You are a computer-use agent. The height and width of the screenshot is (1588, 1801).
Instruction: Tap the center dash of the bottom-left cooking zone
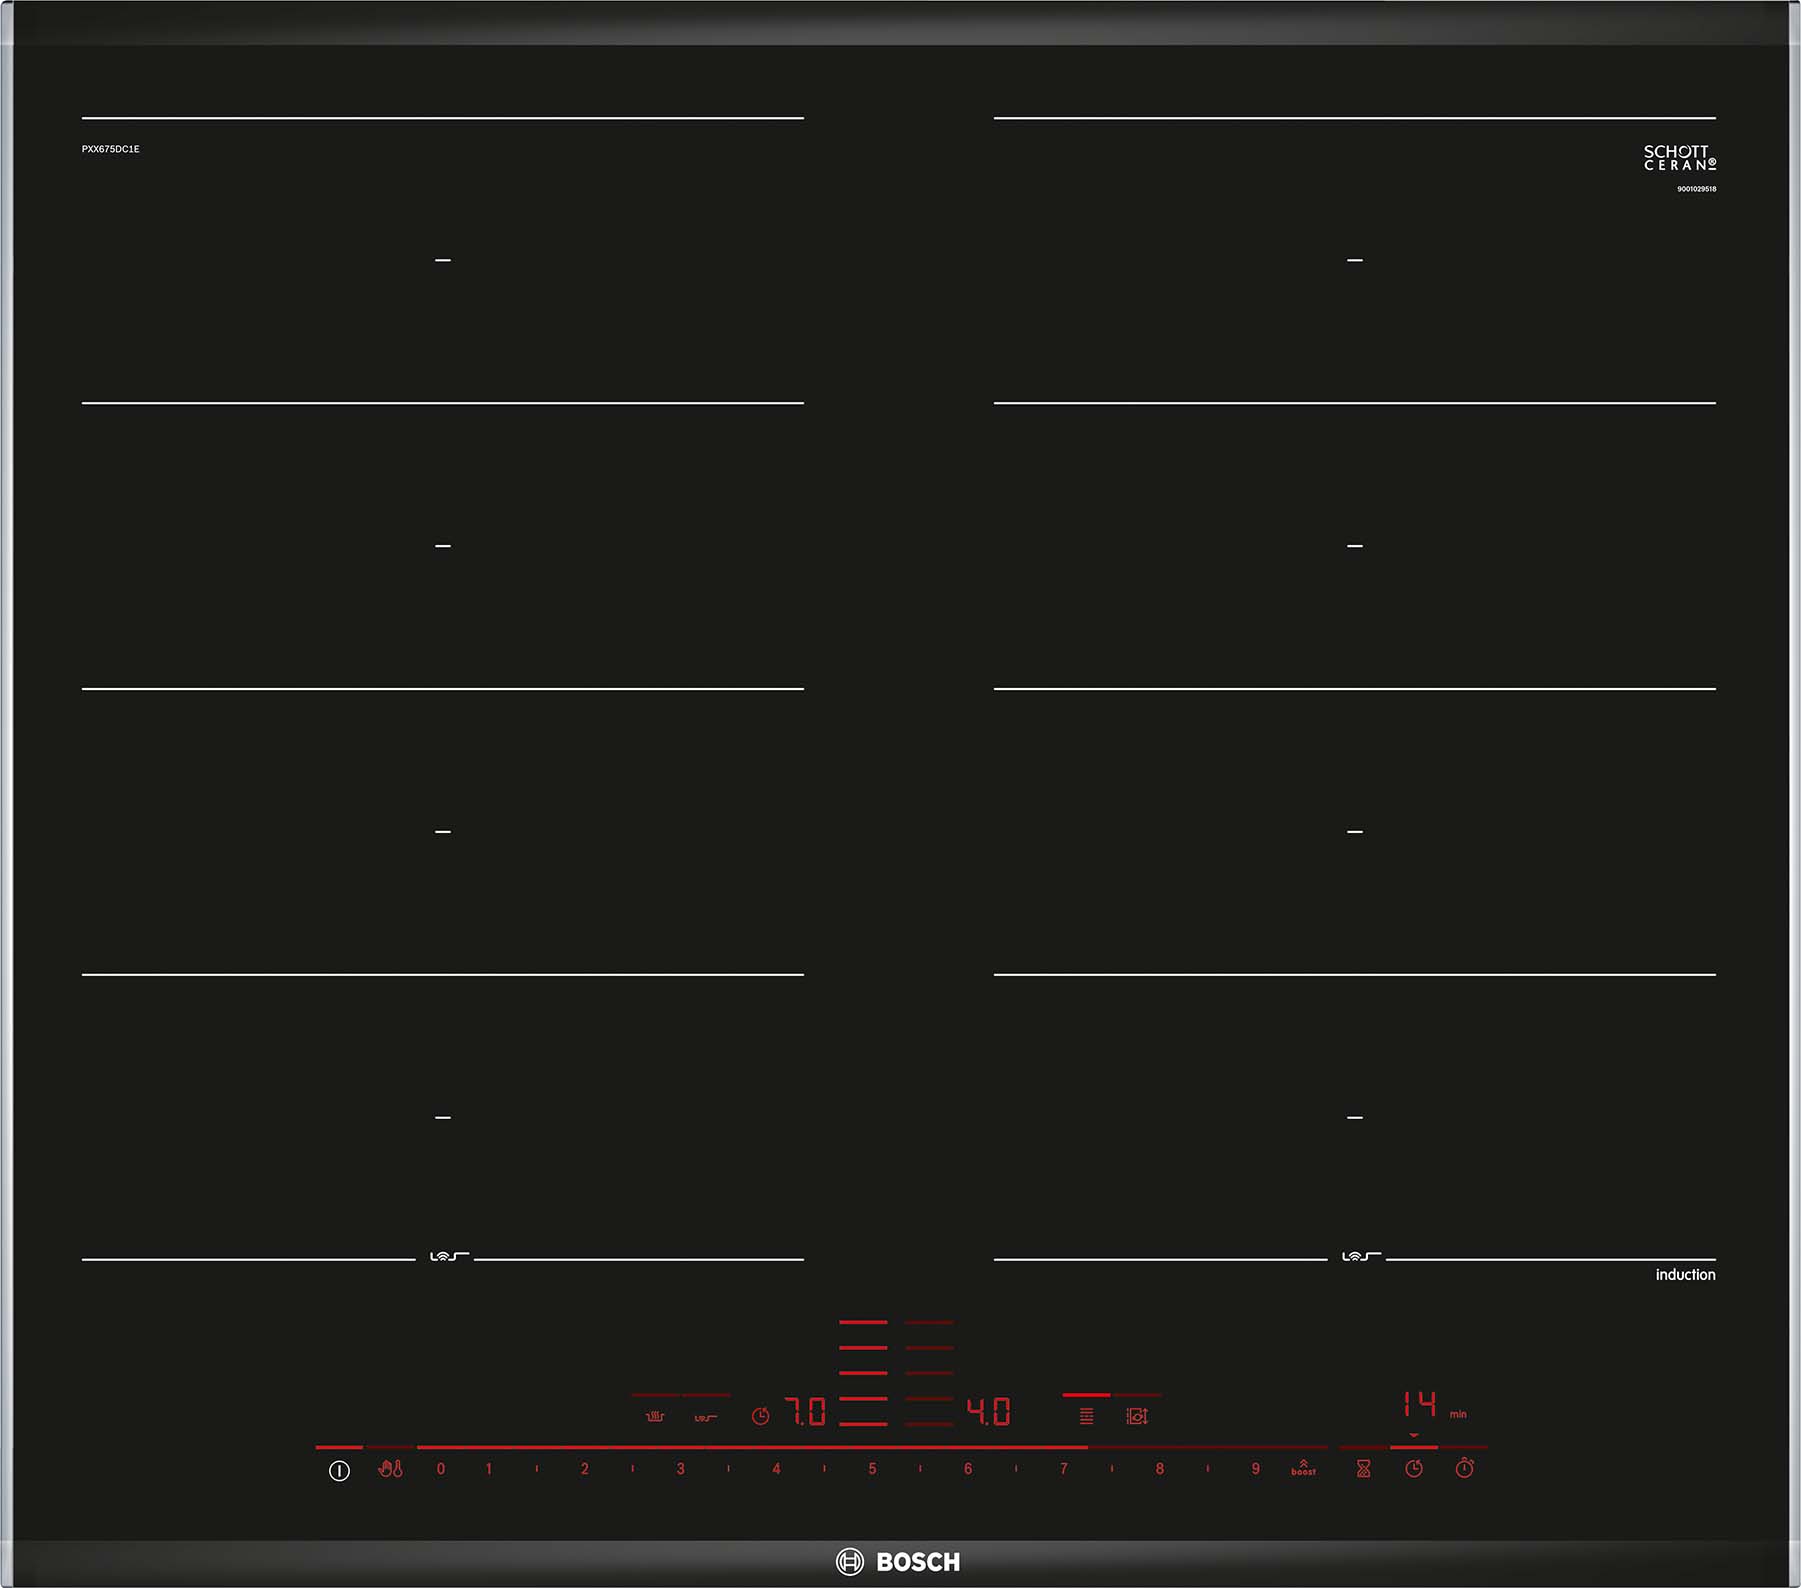tap(443, 1117)
